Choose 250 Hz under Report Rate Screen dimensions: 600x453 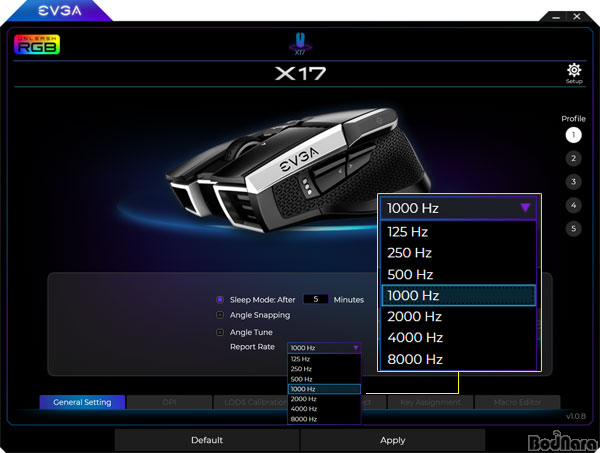click(324, 369)
